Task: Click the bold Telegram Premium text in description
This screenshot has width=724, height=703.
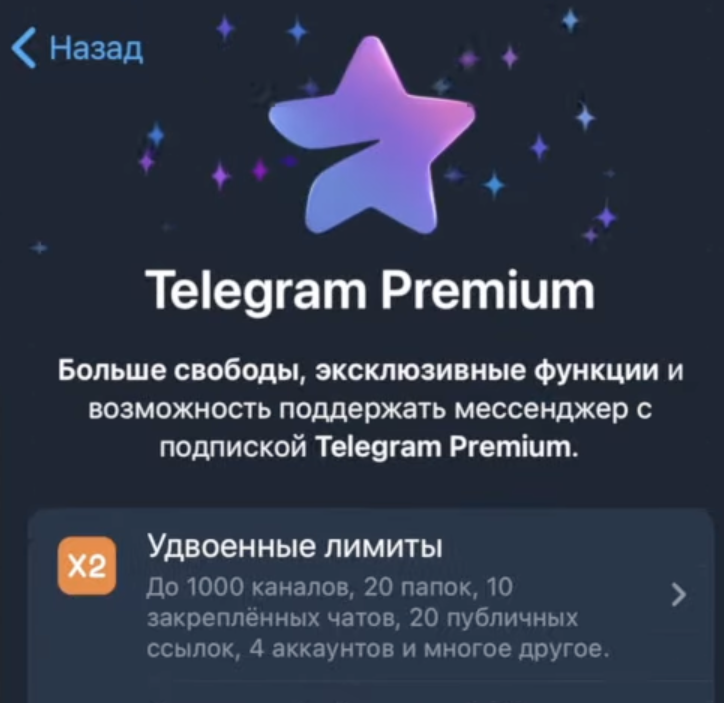Action: click(x=448, y=447)
